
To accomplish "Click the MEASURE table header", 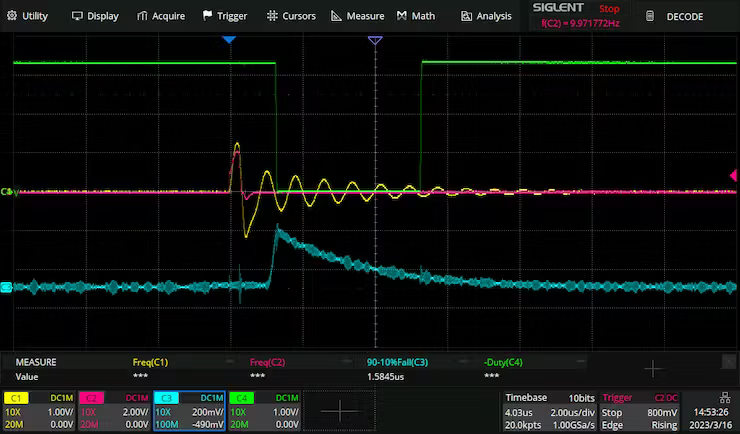I will (36, 362).
